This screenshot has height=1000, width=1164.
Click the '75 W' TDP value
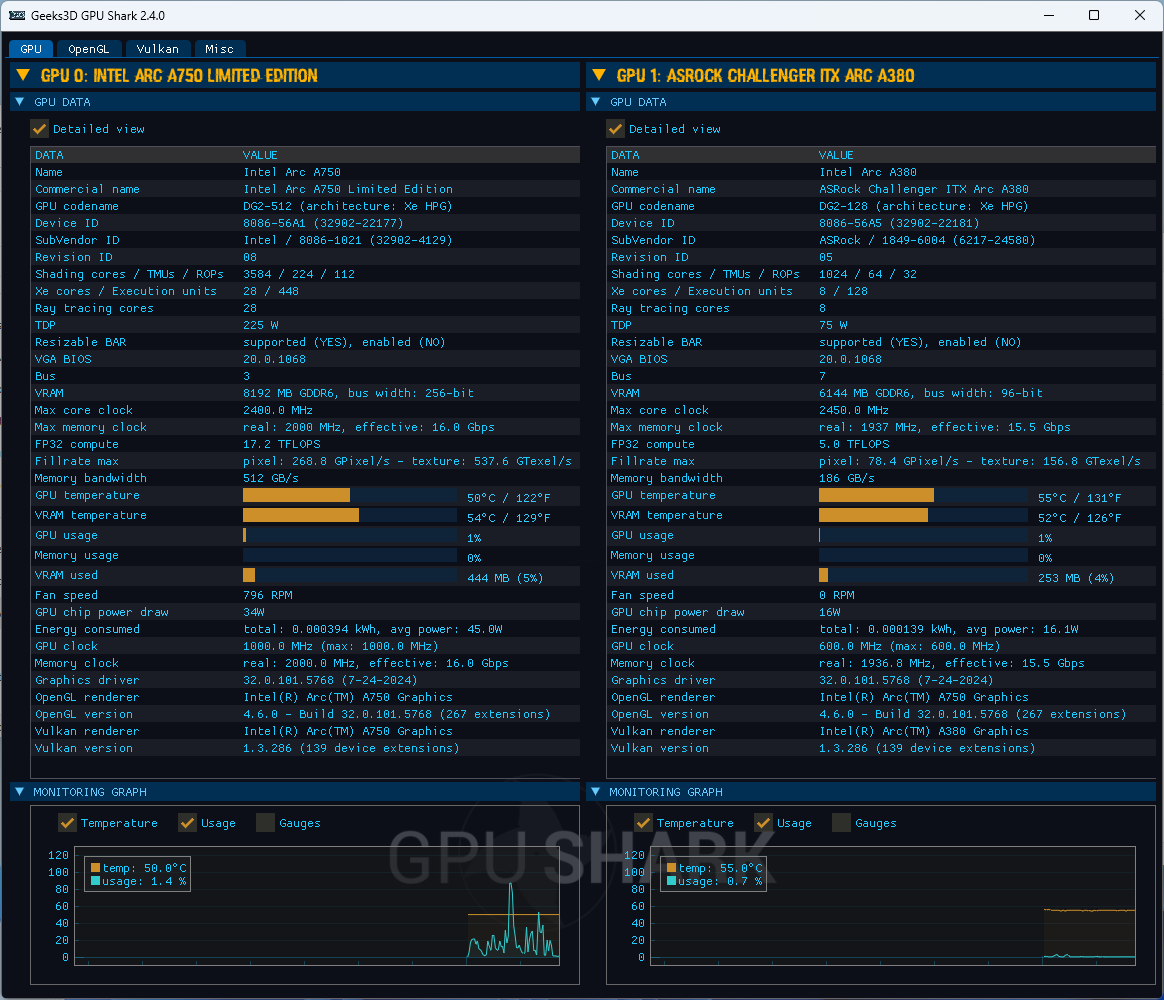(x=833, y=325)
